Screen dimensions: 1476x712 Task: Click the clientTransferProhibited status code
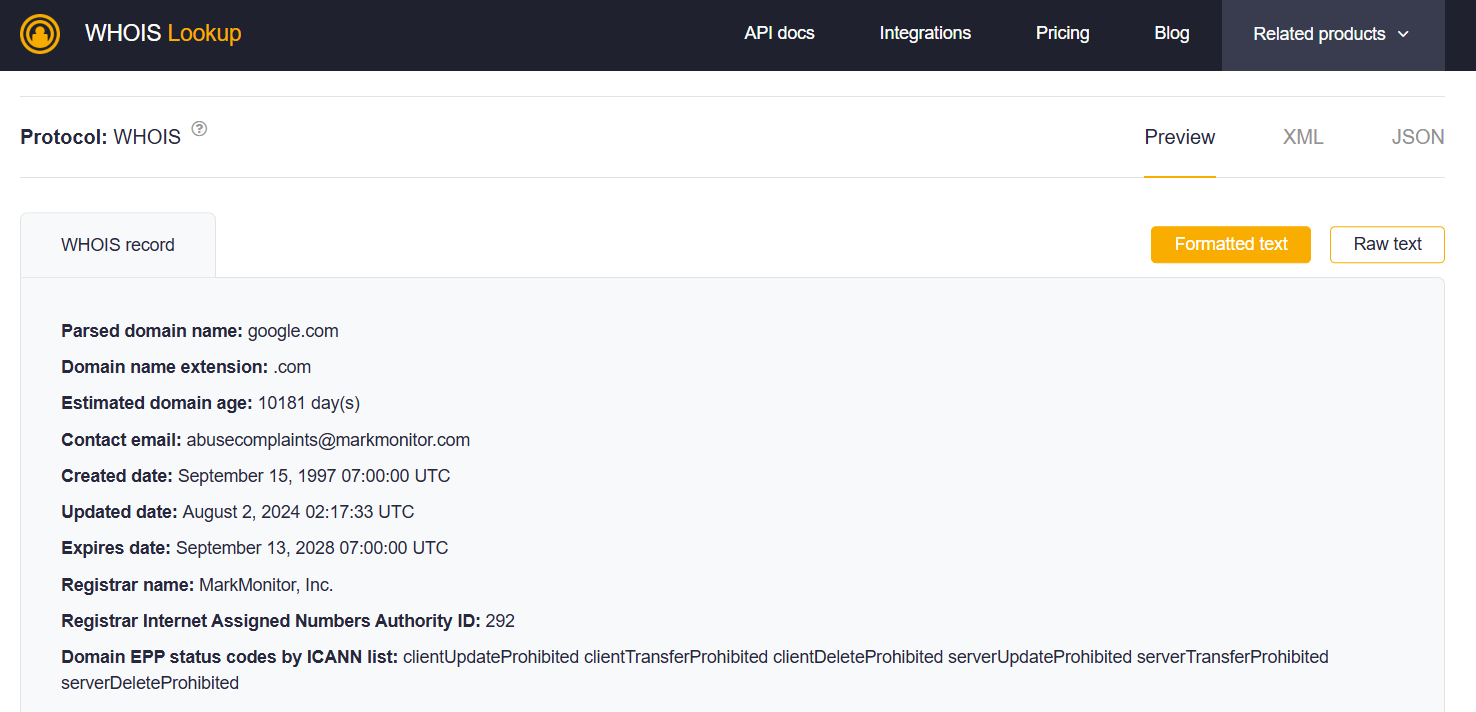[676, 657]
